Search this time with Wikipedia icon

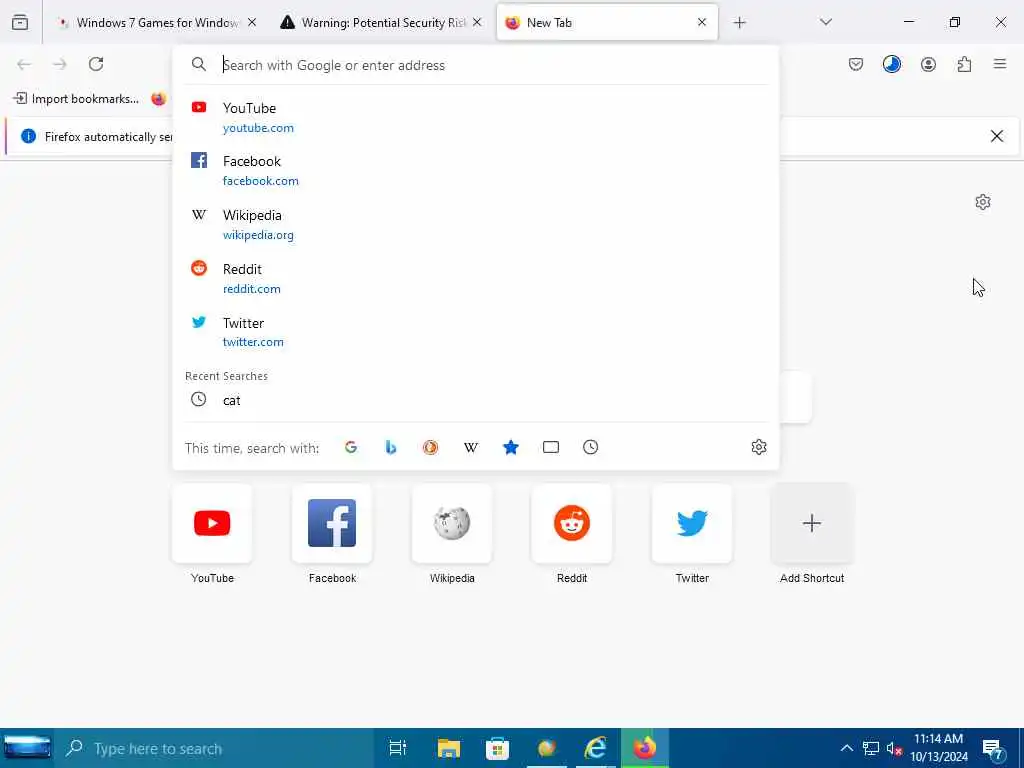coord(471,447)
